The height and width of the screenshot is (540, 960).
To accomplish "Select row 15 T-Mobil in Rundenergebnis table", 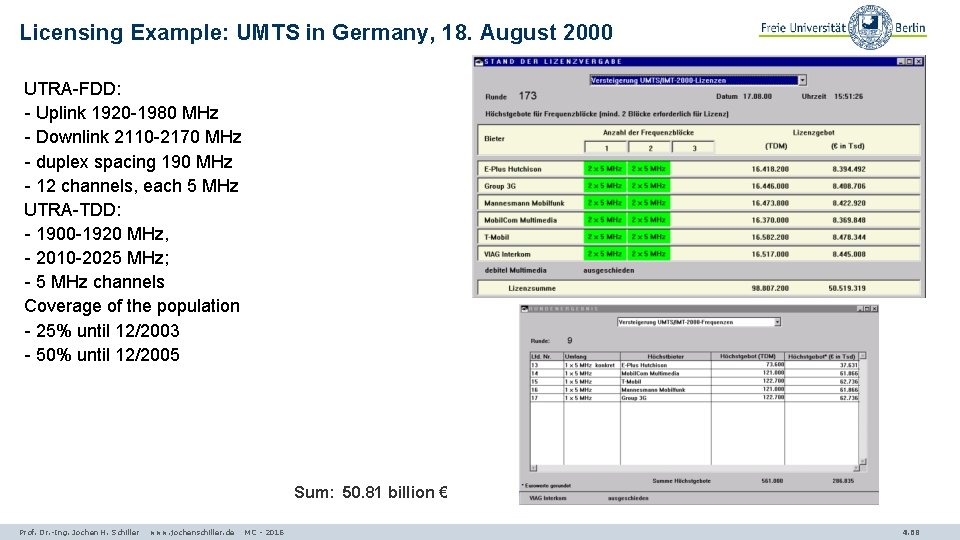I will click(x=694, y=381).
